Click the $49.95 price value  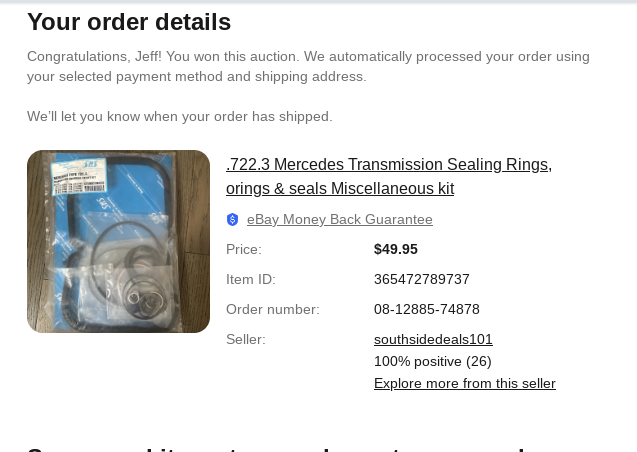(396, 250)
